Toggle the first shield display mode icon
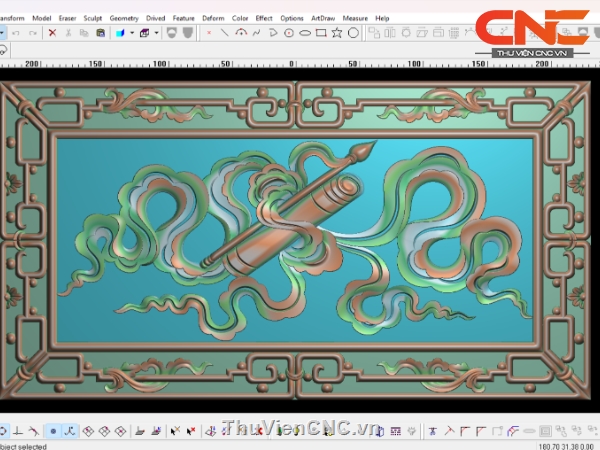This screenshot has height=450, width=600. point(170,33)
